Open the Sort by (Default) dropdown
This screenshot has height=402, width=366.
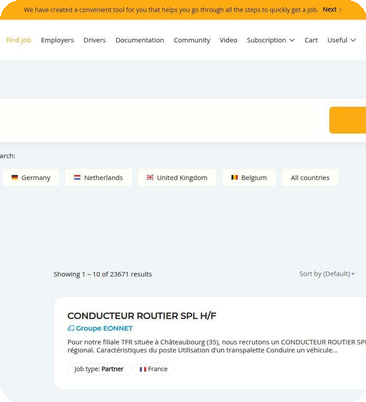[x=327, y=274]
